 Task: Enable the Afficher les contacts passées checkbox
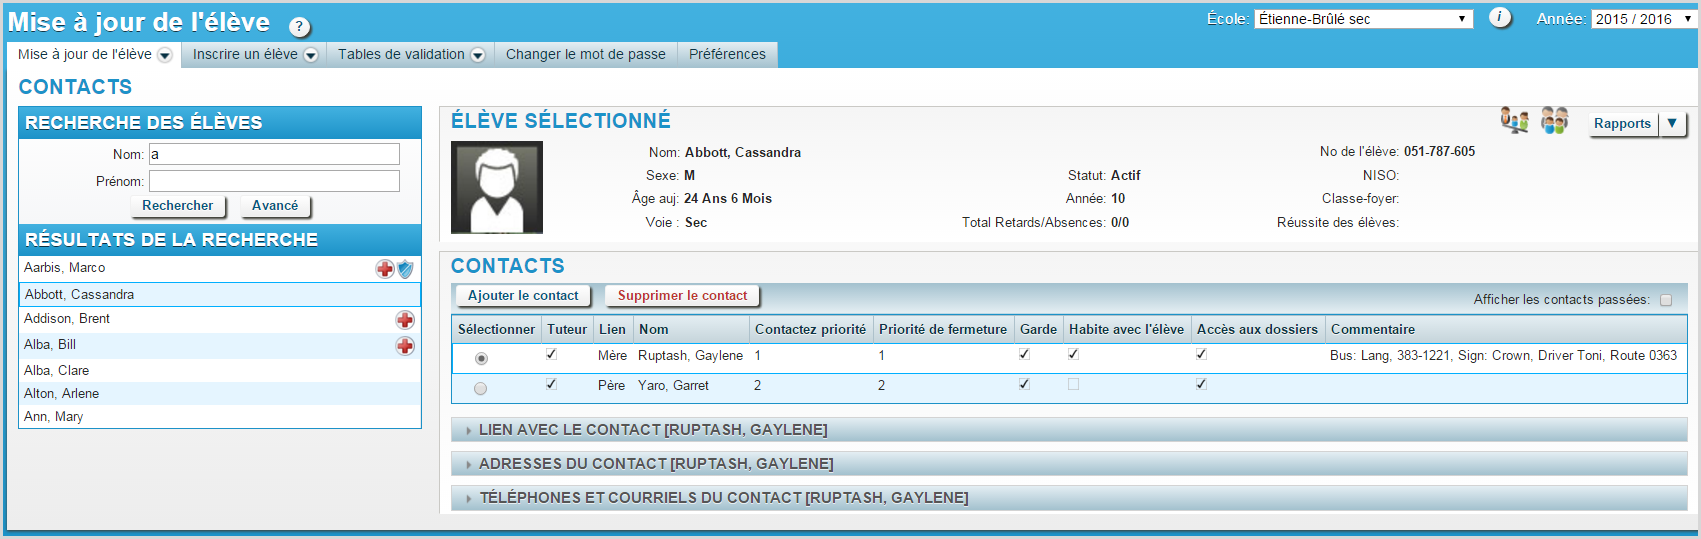pos(1666,300)
